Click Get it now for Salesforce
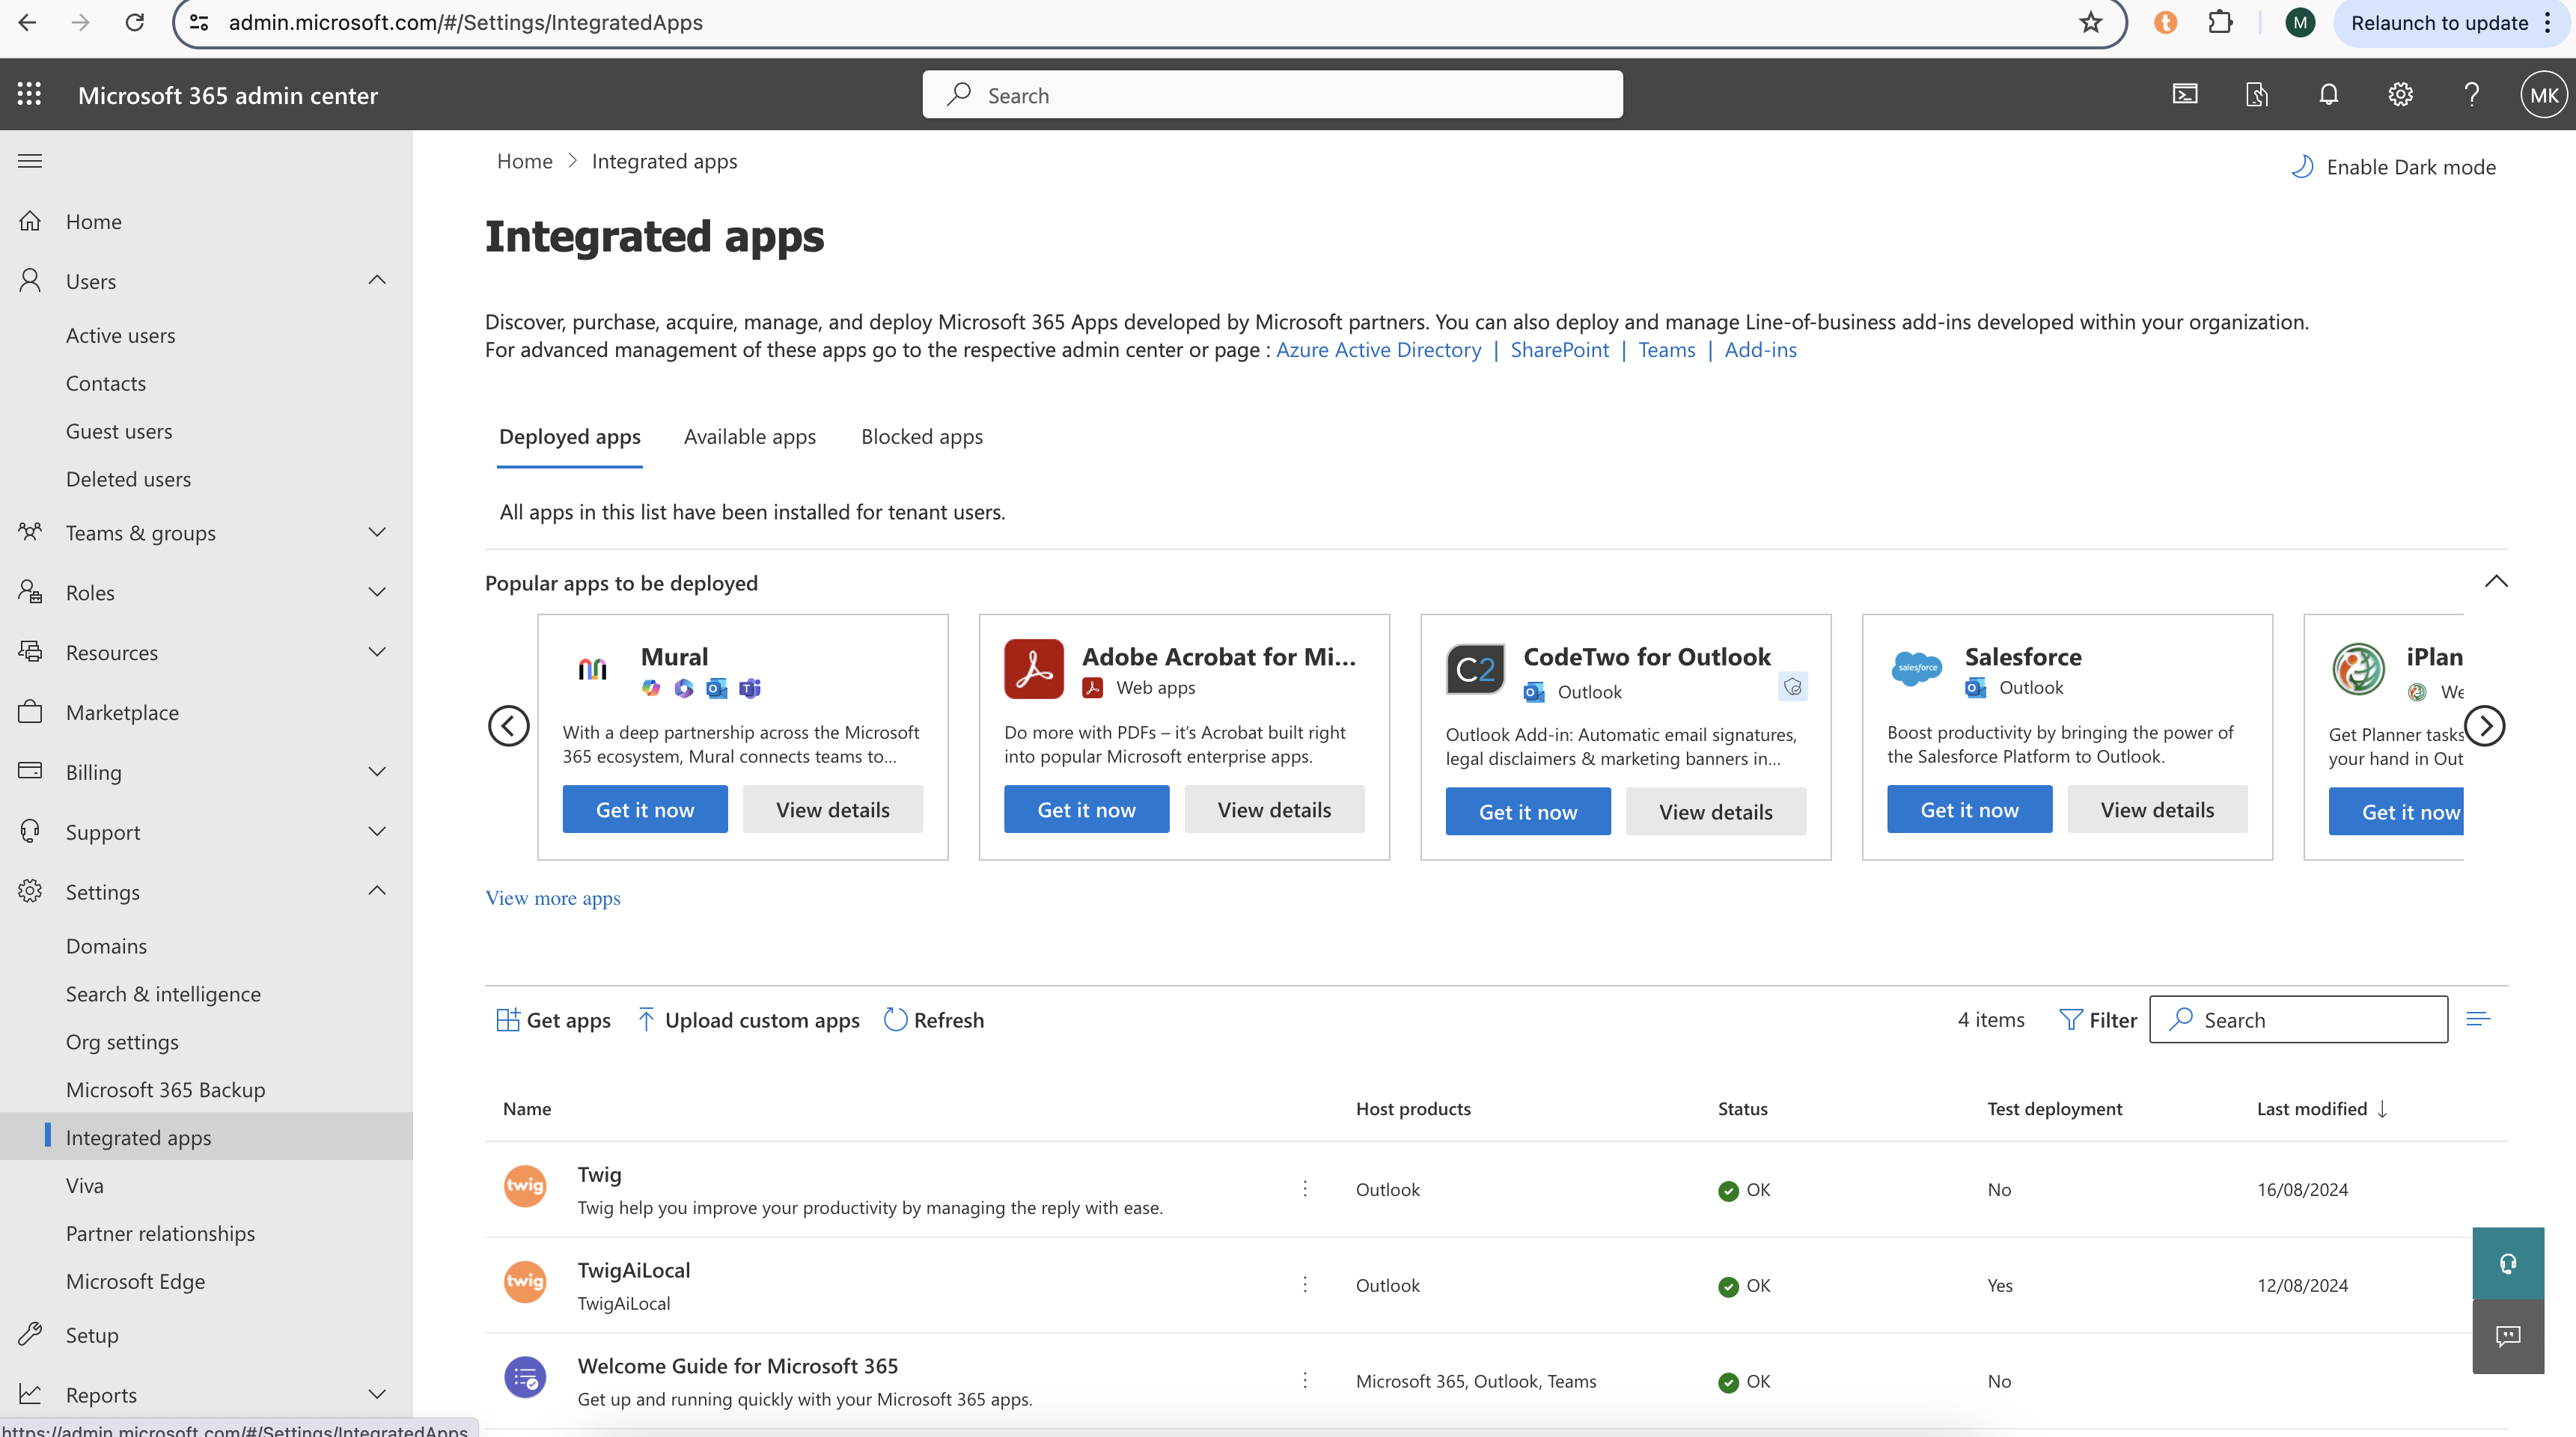Viewport: 2576px width, 1437px height. pyautogui.click(x=1968, y=810)
